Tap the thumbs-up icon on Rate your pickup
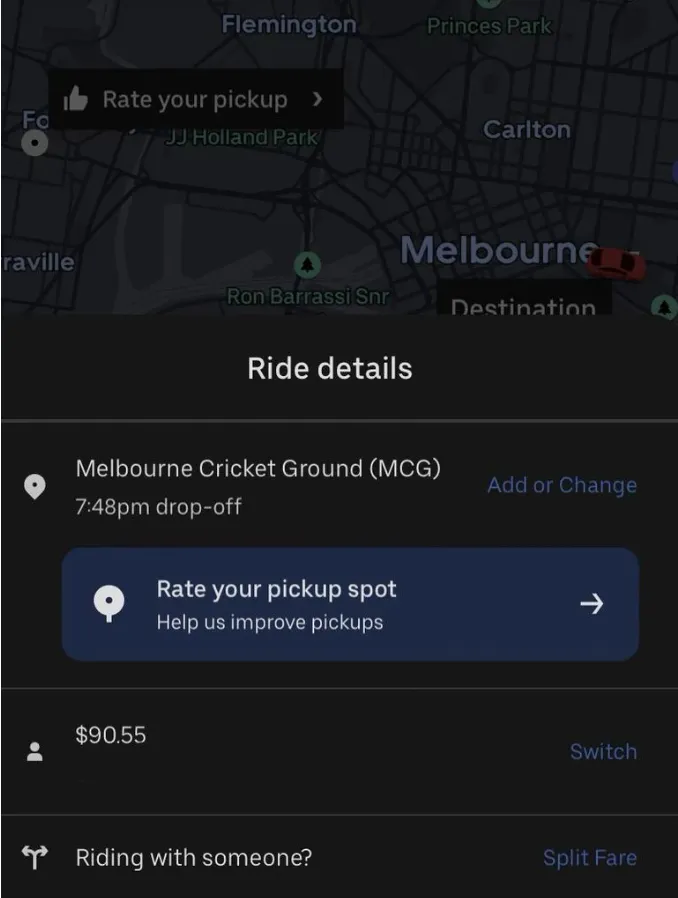 coord(76,99)
